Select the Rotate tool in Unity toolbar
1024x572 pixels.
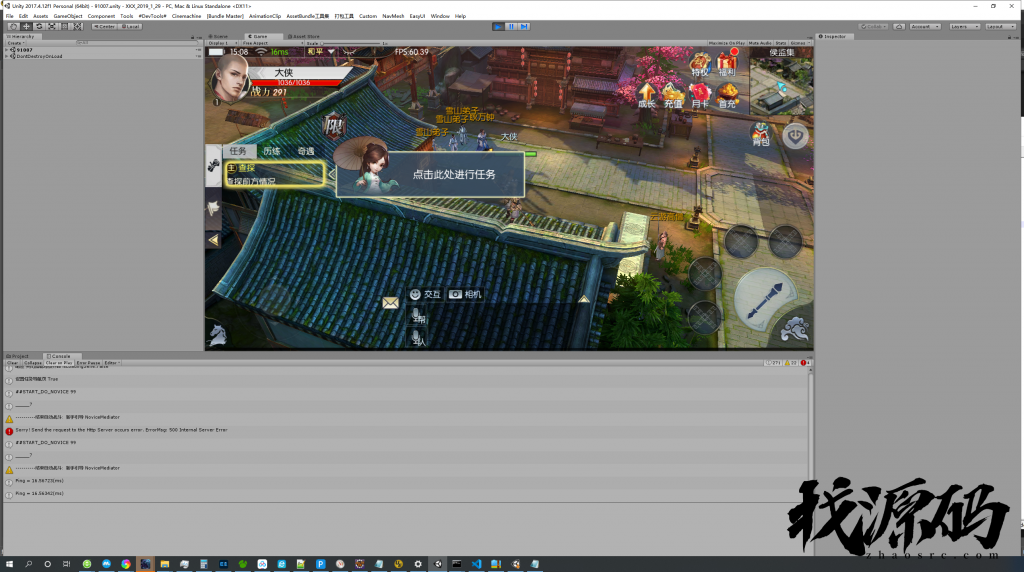[x=39, y=27]
